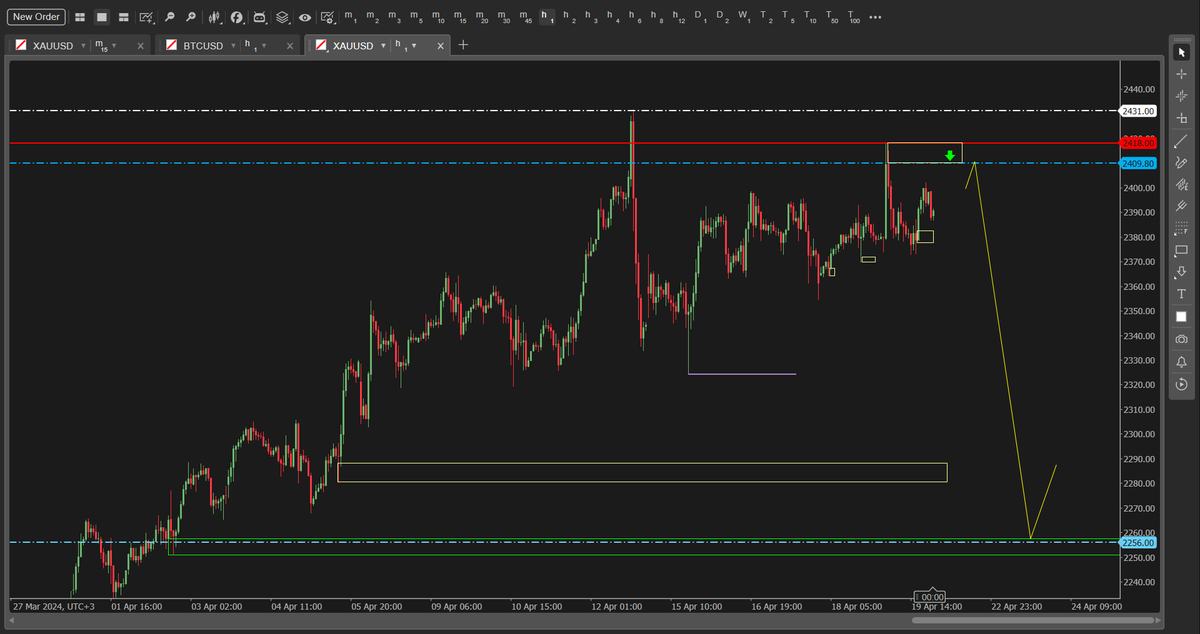Select the equidistant channel tool
Image resolution: width=1200 pixels, height=634 pixels.
pyautogui.click(x=1181, y=184)
